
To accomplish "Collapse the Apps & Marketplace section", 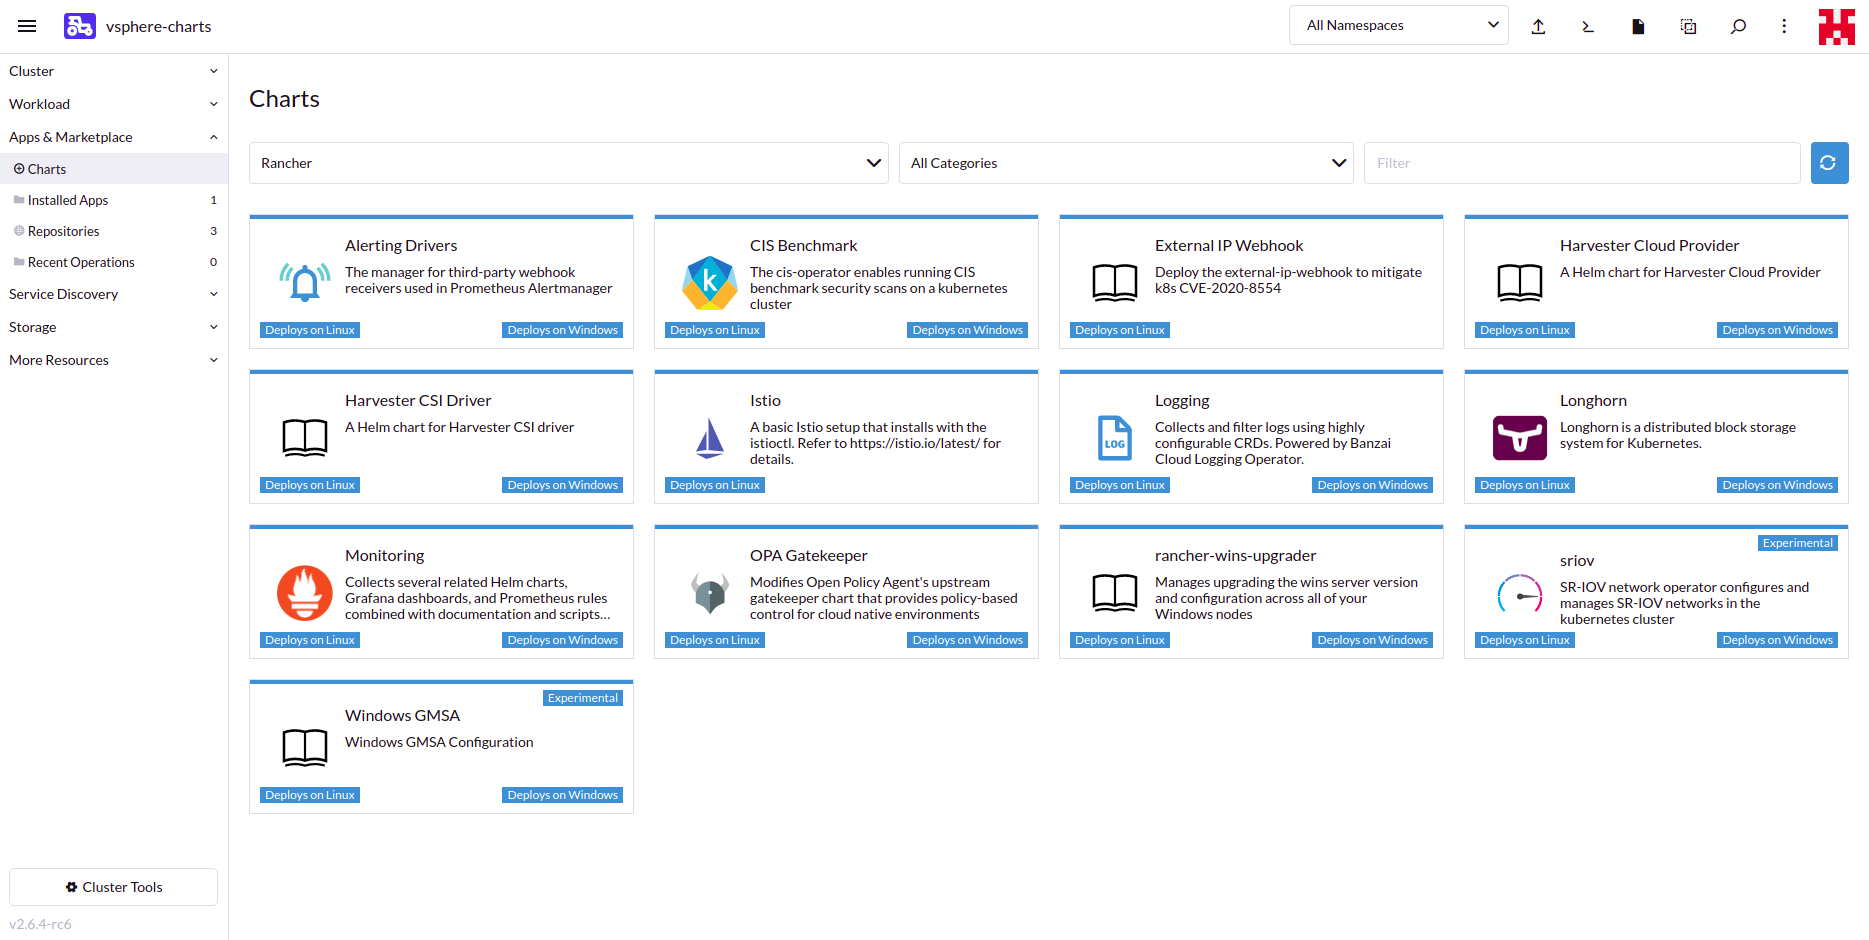I will (x=114, y=137).
